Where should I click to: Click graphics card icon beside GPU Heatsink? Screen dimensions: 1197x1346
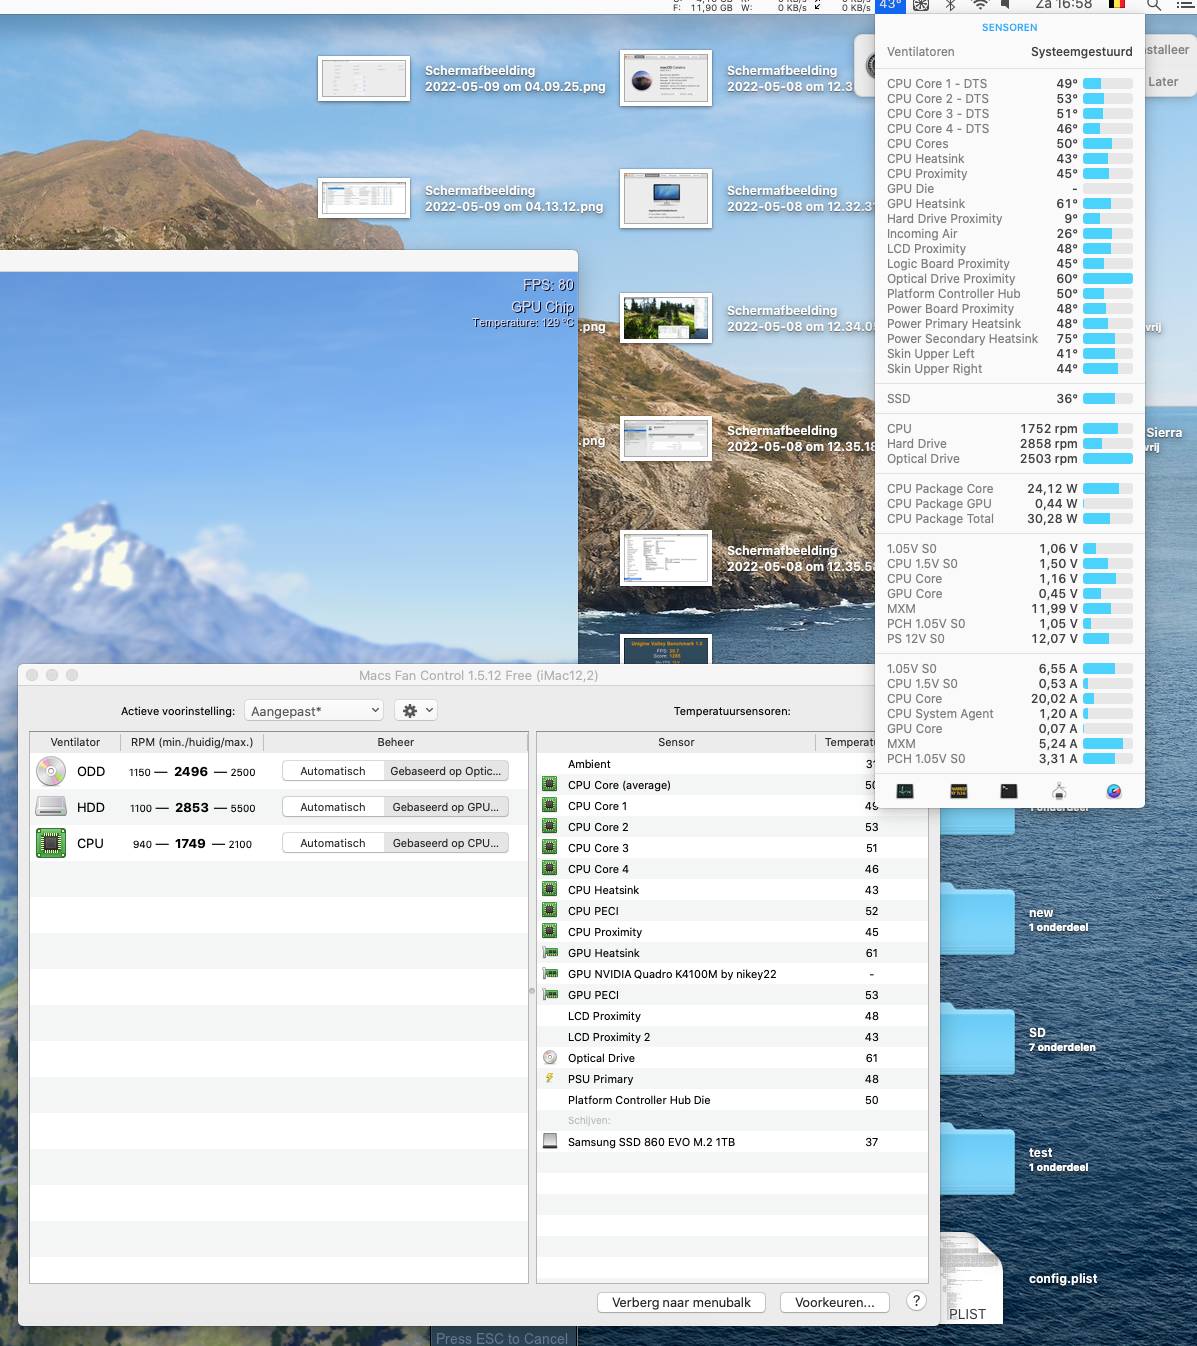click(550, 953)
